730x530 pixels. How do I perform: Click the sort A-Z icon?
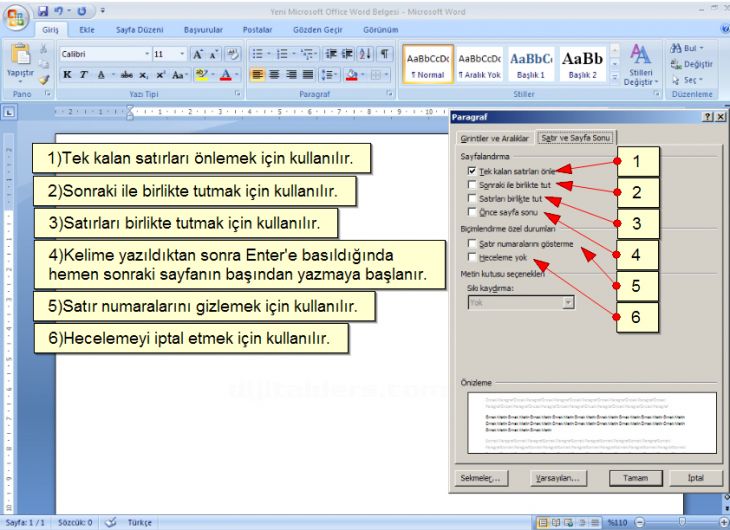tap(365, 54)
